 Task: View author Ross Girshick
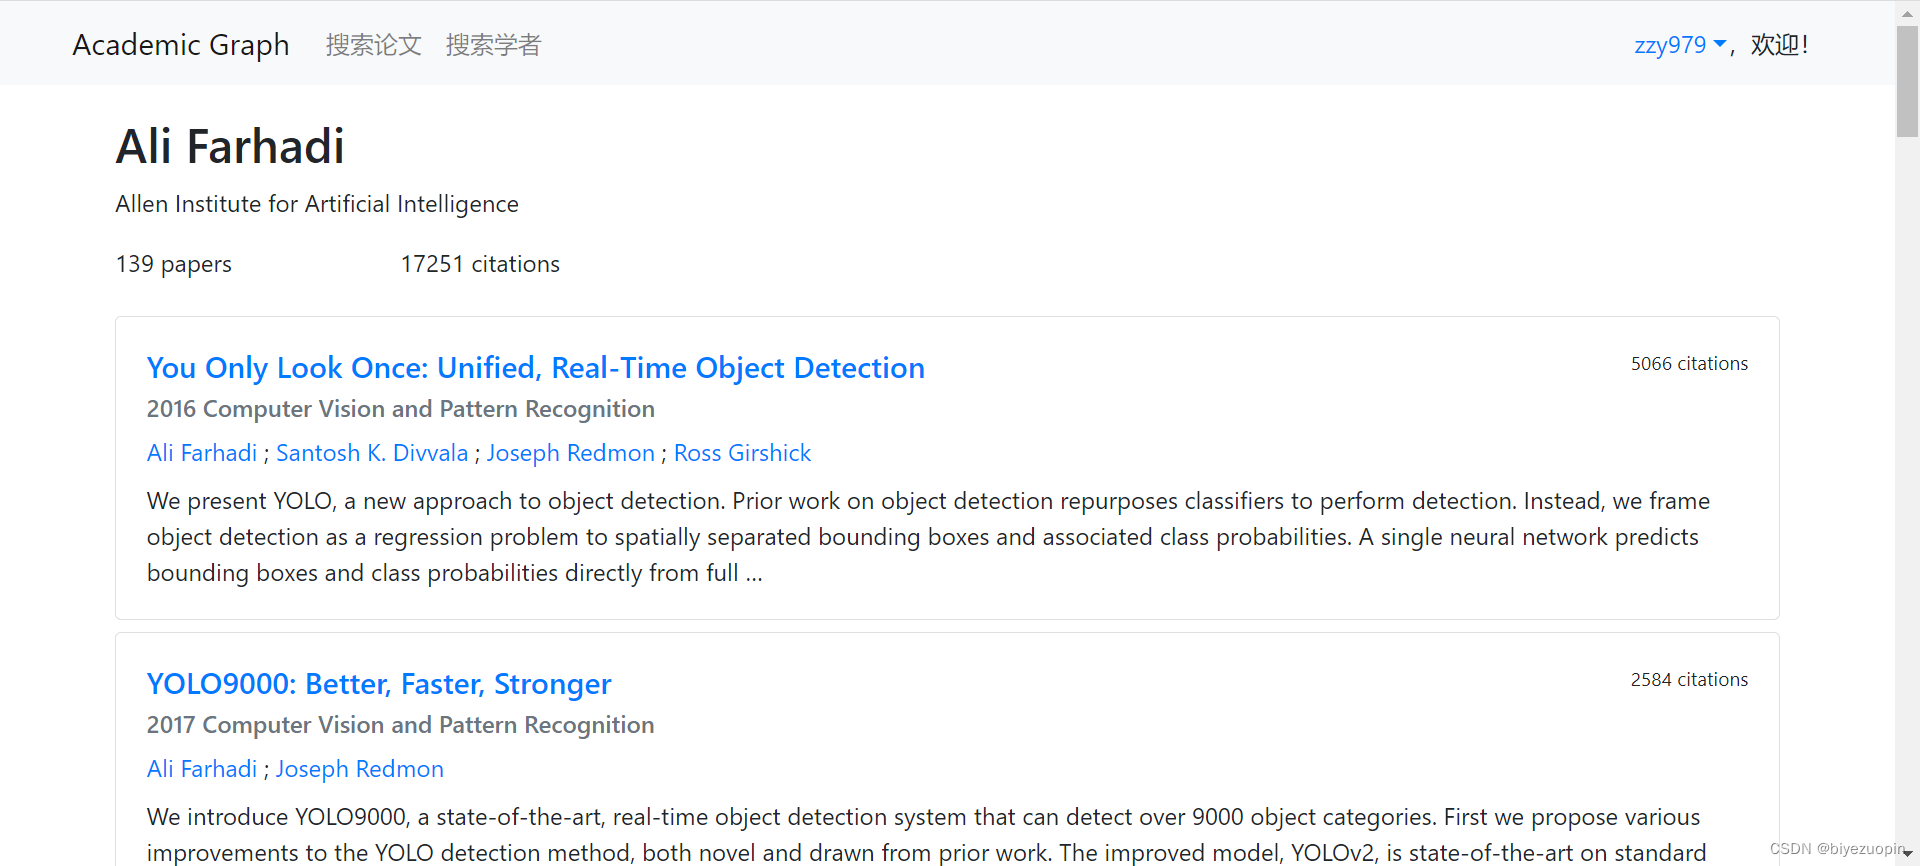[742, 453]
